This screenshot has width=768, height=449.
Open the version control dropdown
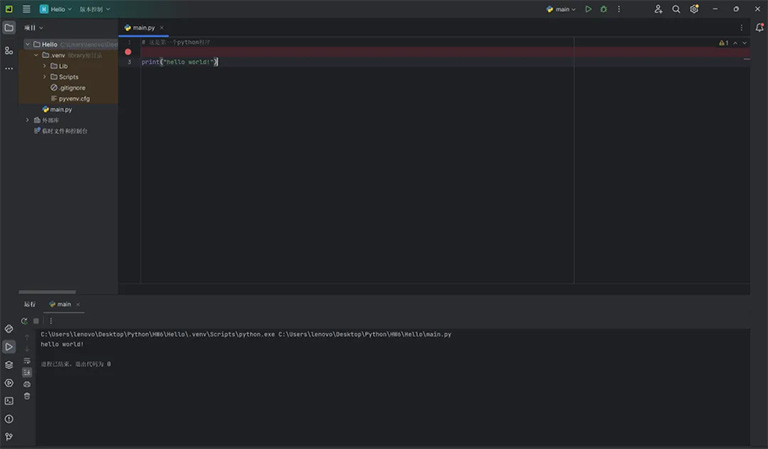pos(95,9)
